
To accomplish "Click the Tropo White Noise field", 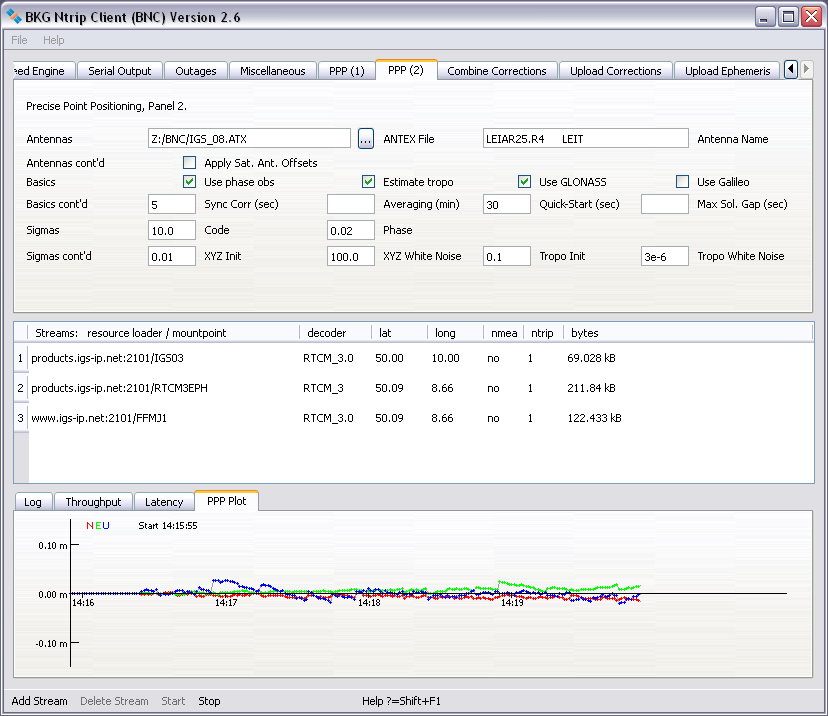I will 665,256.
